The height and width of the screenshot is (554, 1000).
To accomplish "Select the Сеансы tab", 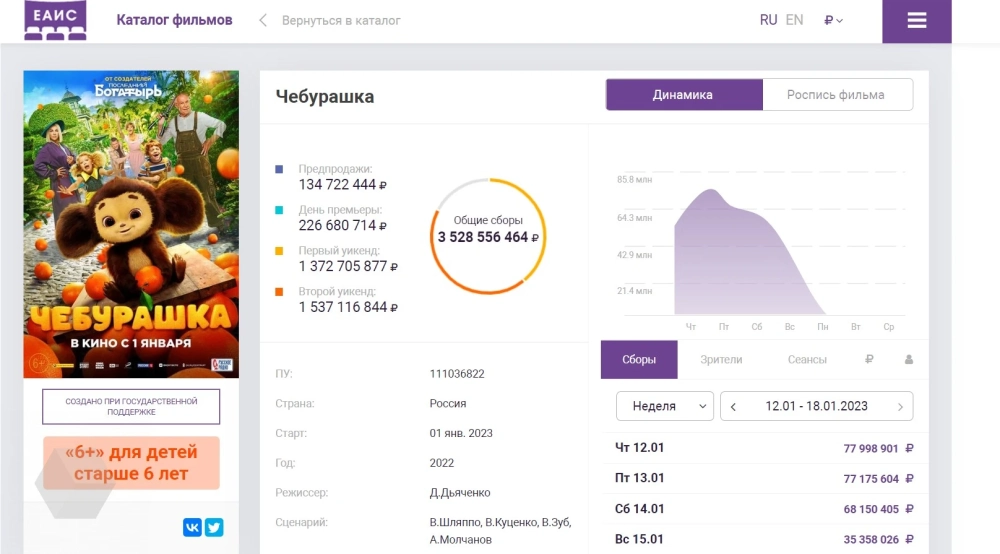I will pyautogui.click(x=806, y=359).
